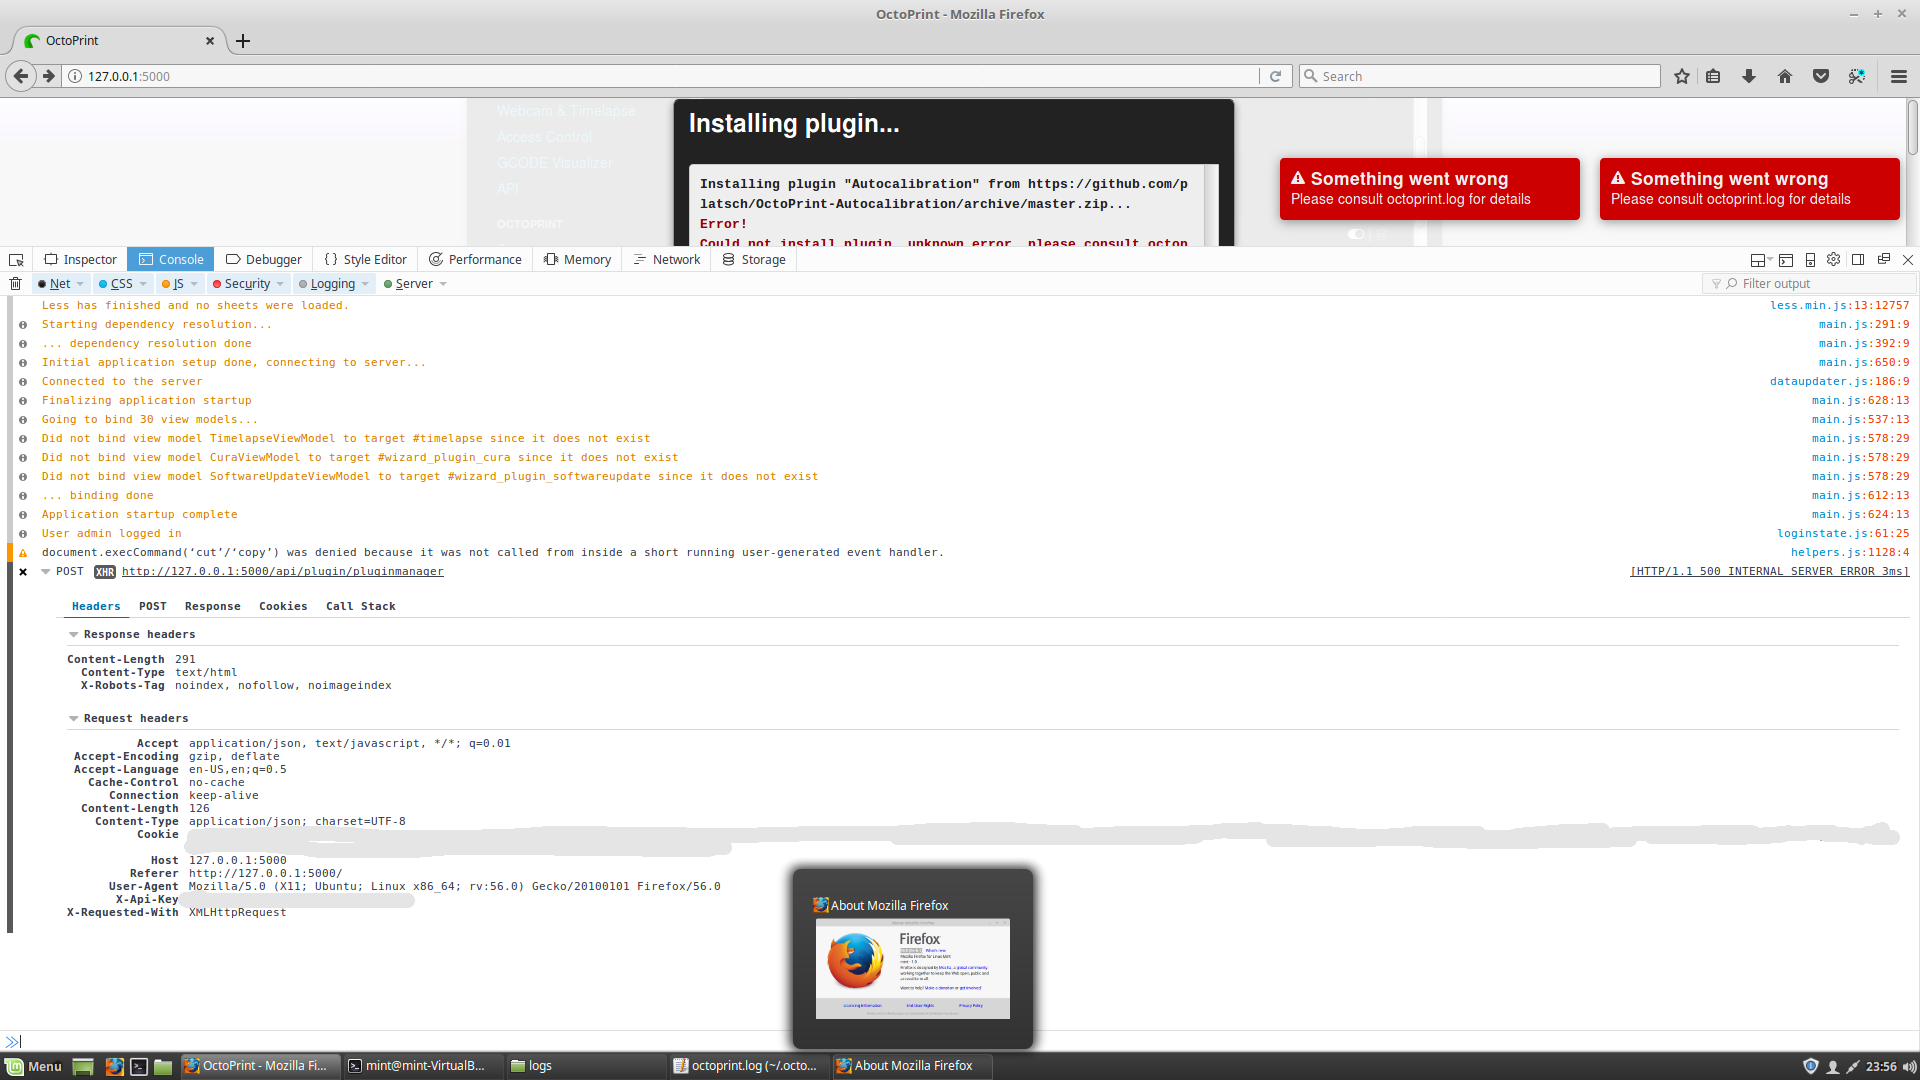This screenshot has height=1080, width=1920.
Task: Reload the current page
Action: tap(1276, 75)
